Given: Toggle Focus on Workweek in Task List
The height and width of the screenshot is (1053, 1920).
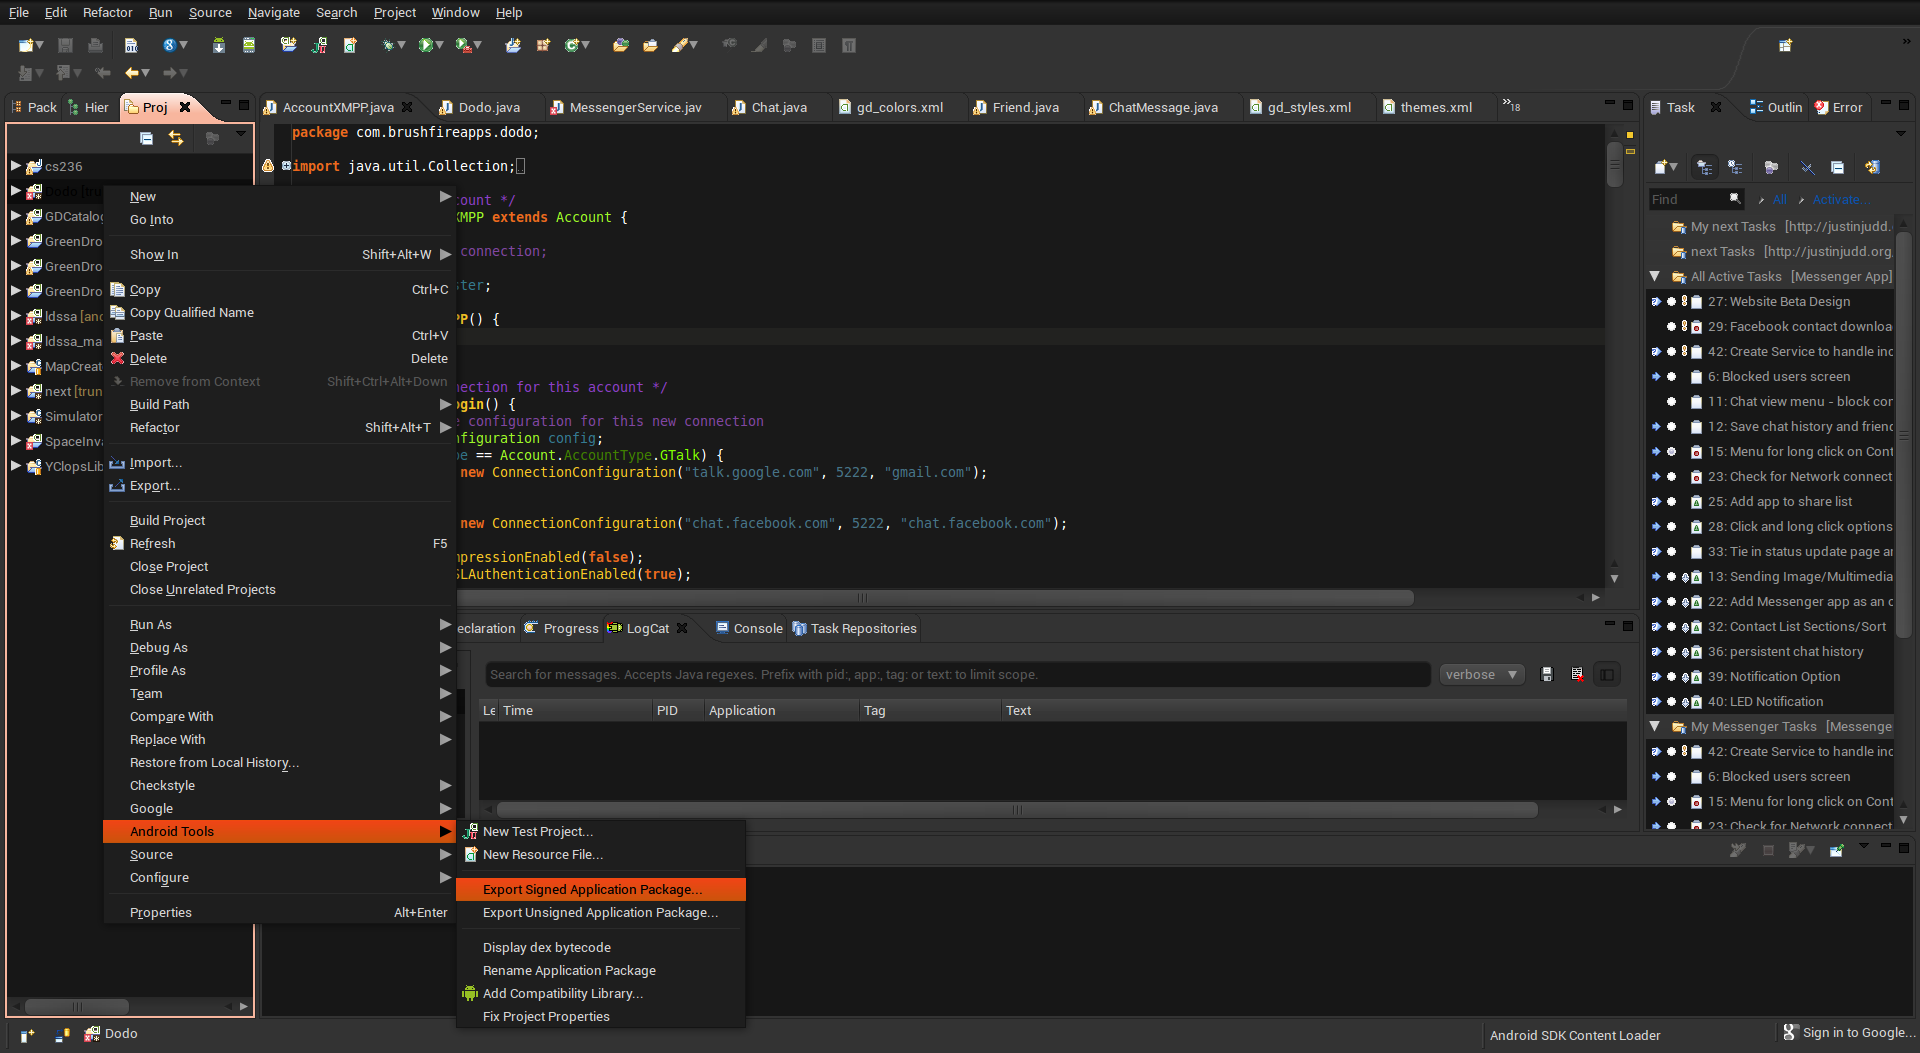Looking at the screenshot, I should (x=1771, y=167).
